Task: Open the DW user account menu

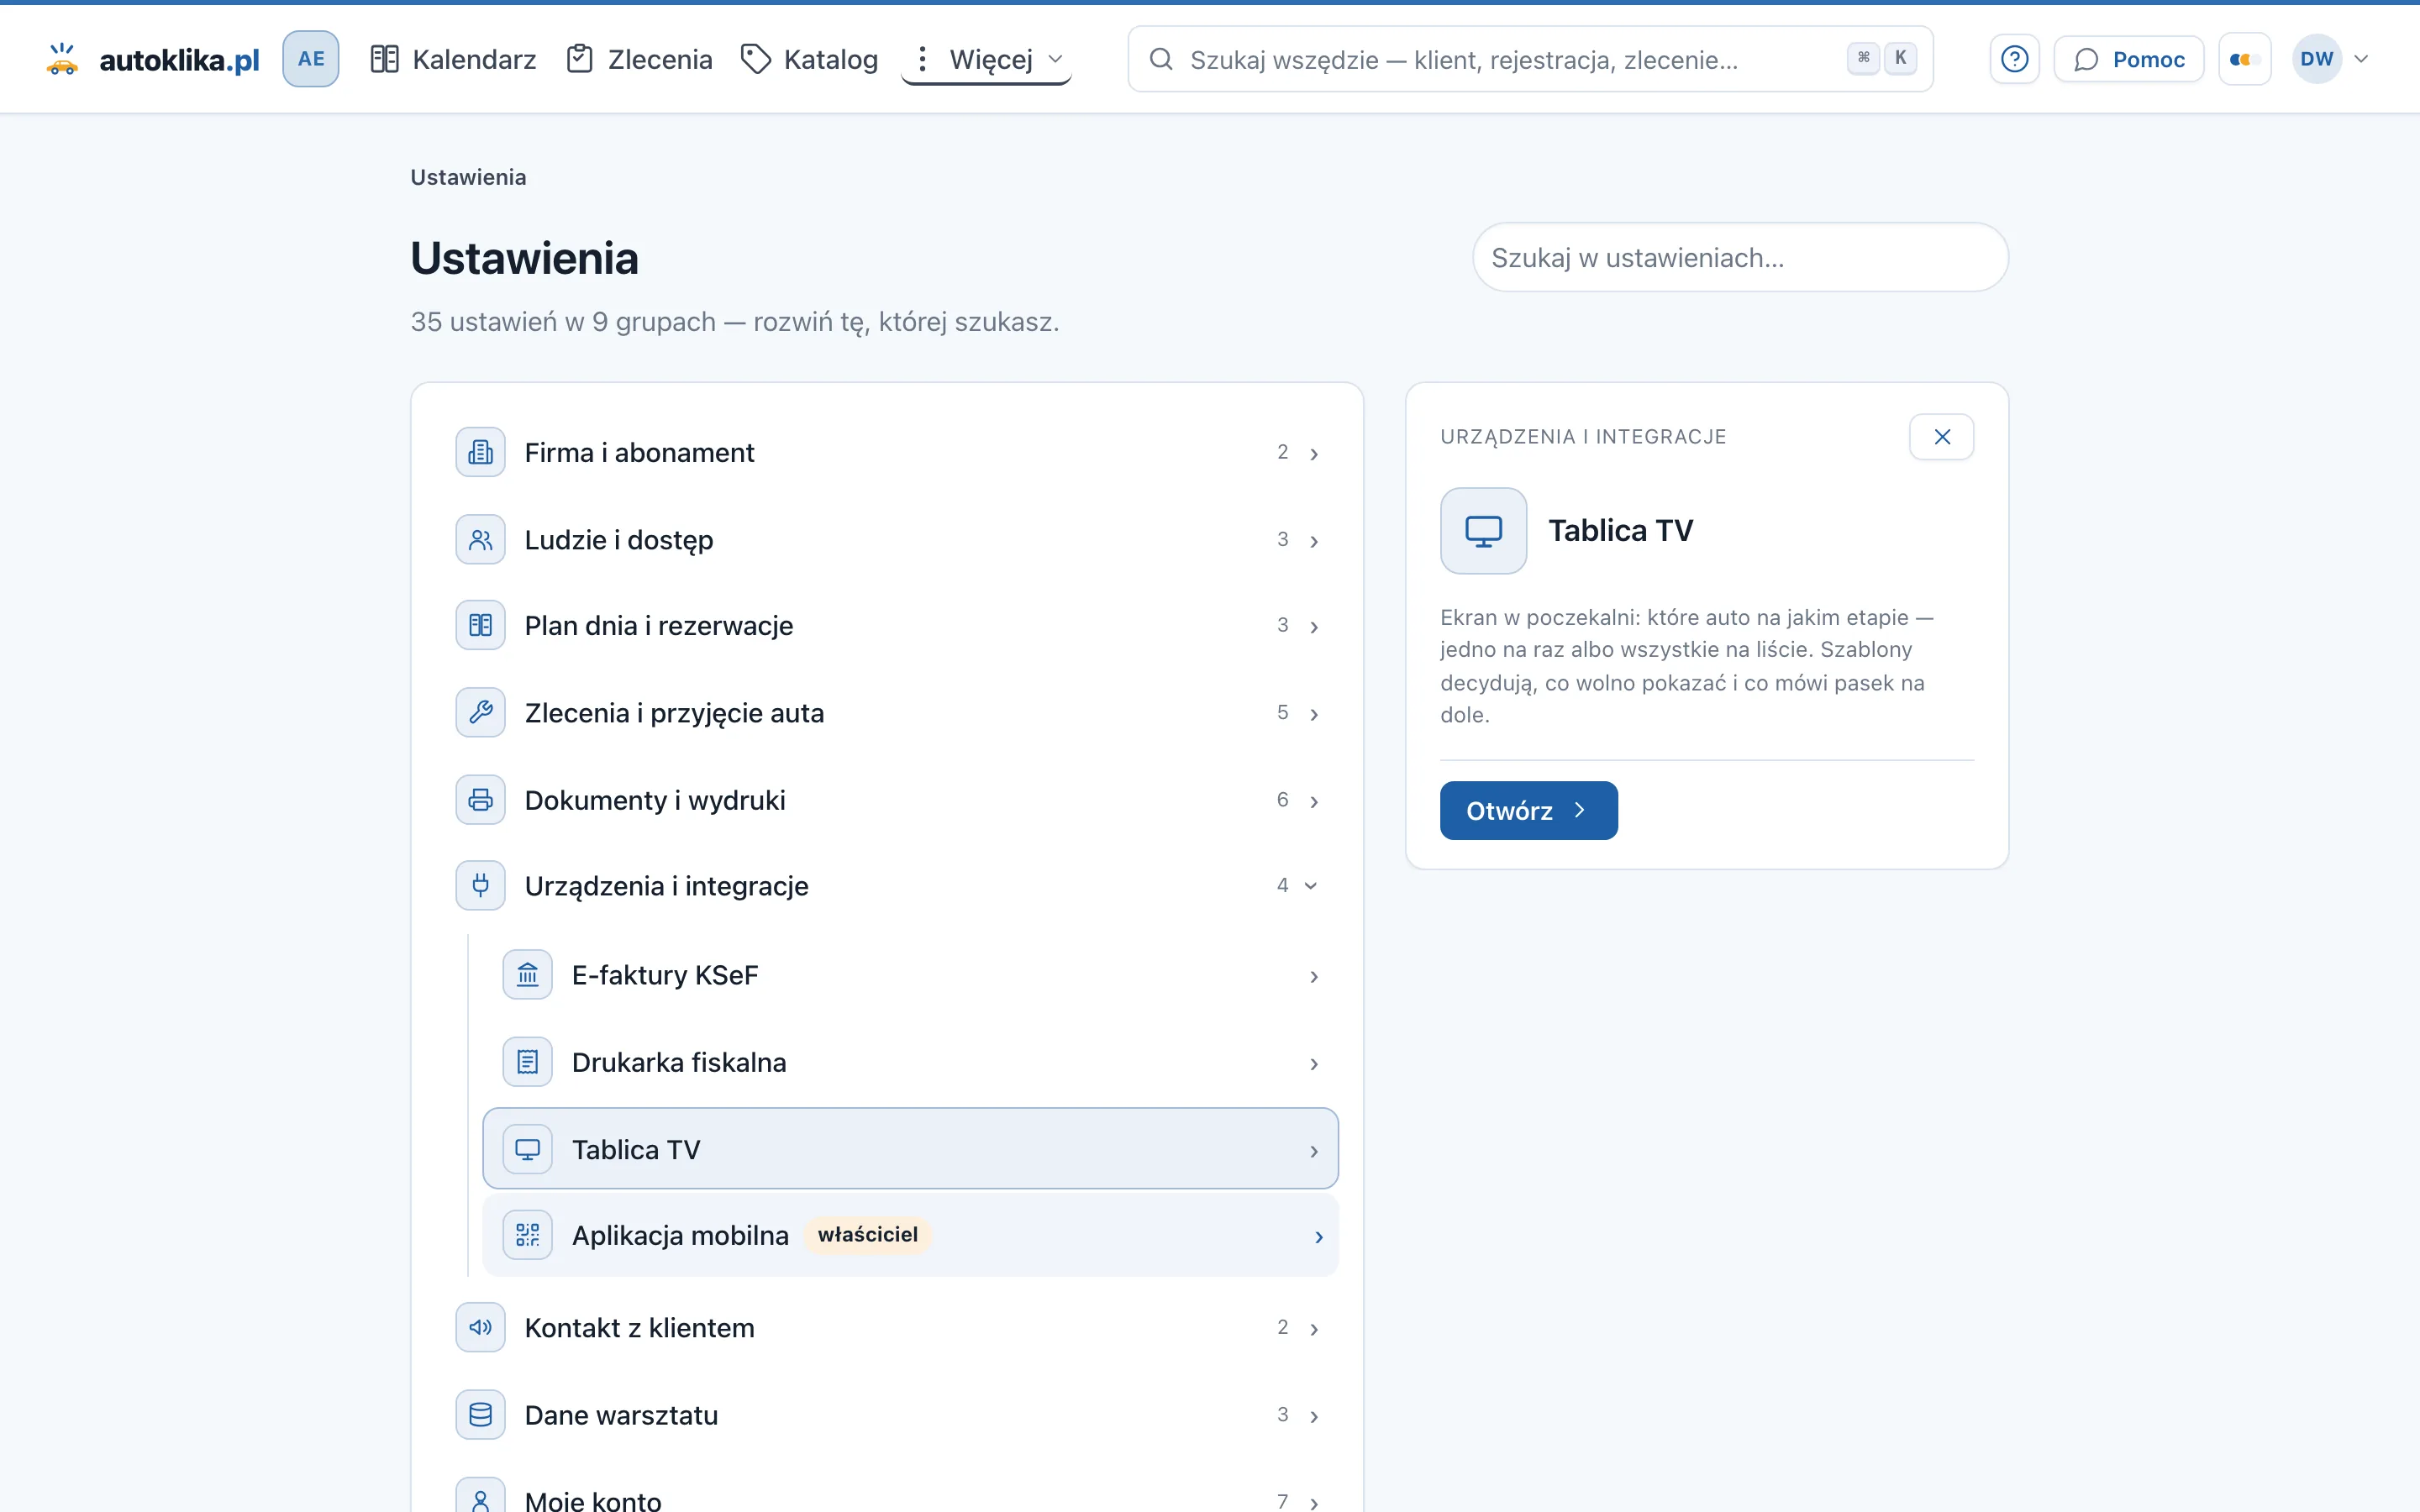Action: click(2330, 59)
